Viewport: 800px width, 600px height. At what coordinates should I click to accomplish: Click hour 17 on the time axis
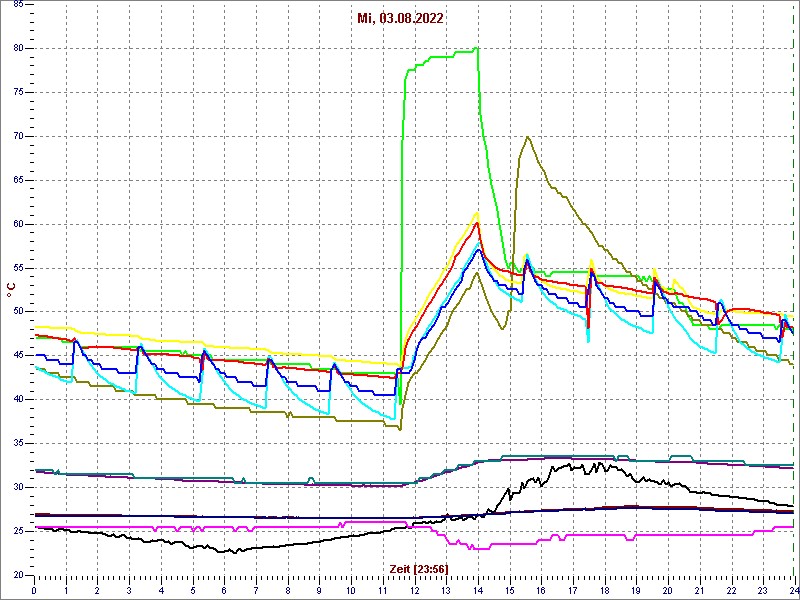[572, 591]
